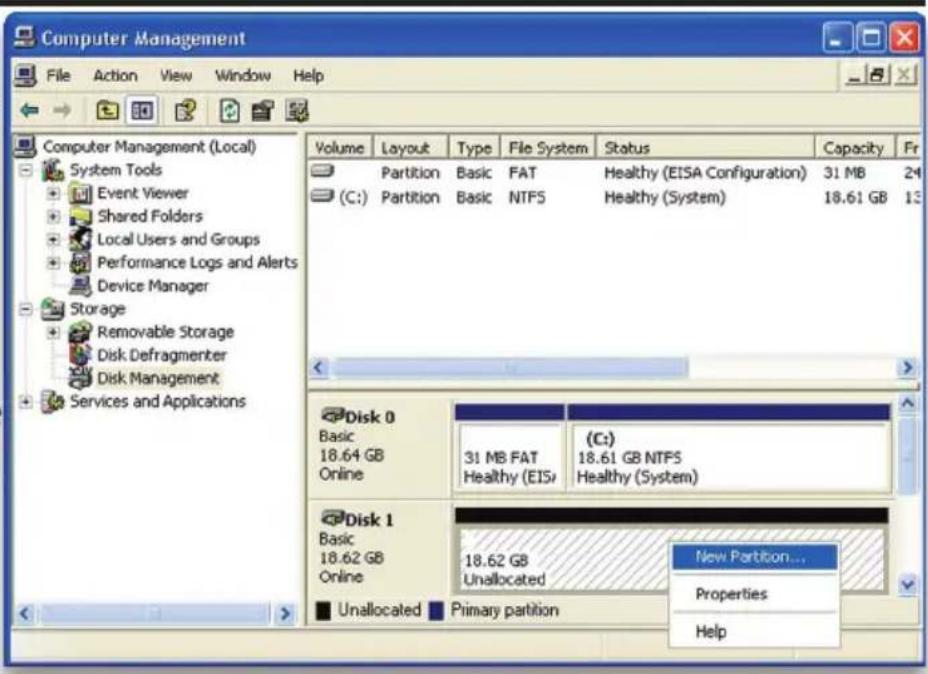The width and height of the screenshot is (928, 674).
Task: Restore the inner MDI child window
Action: click(878, 76)
